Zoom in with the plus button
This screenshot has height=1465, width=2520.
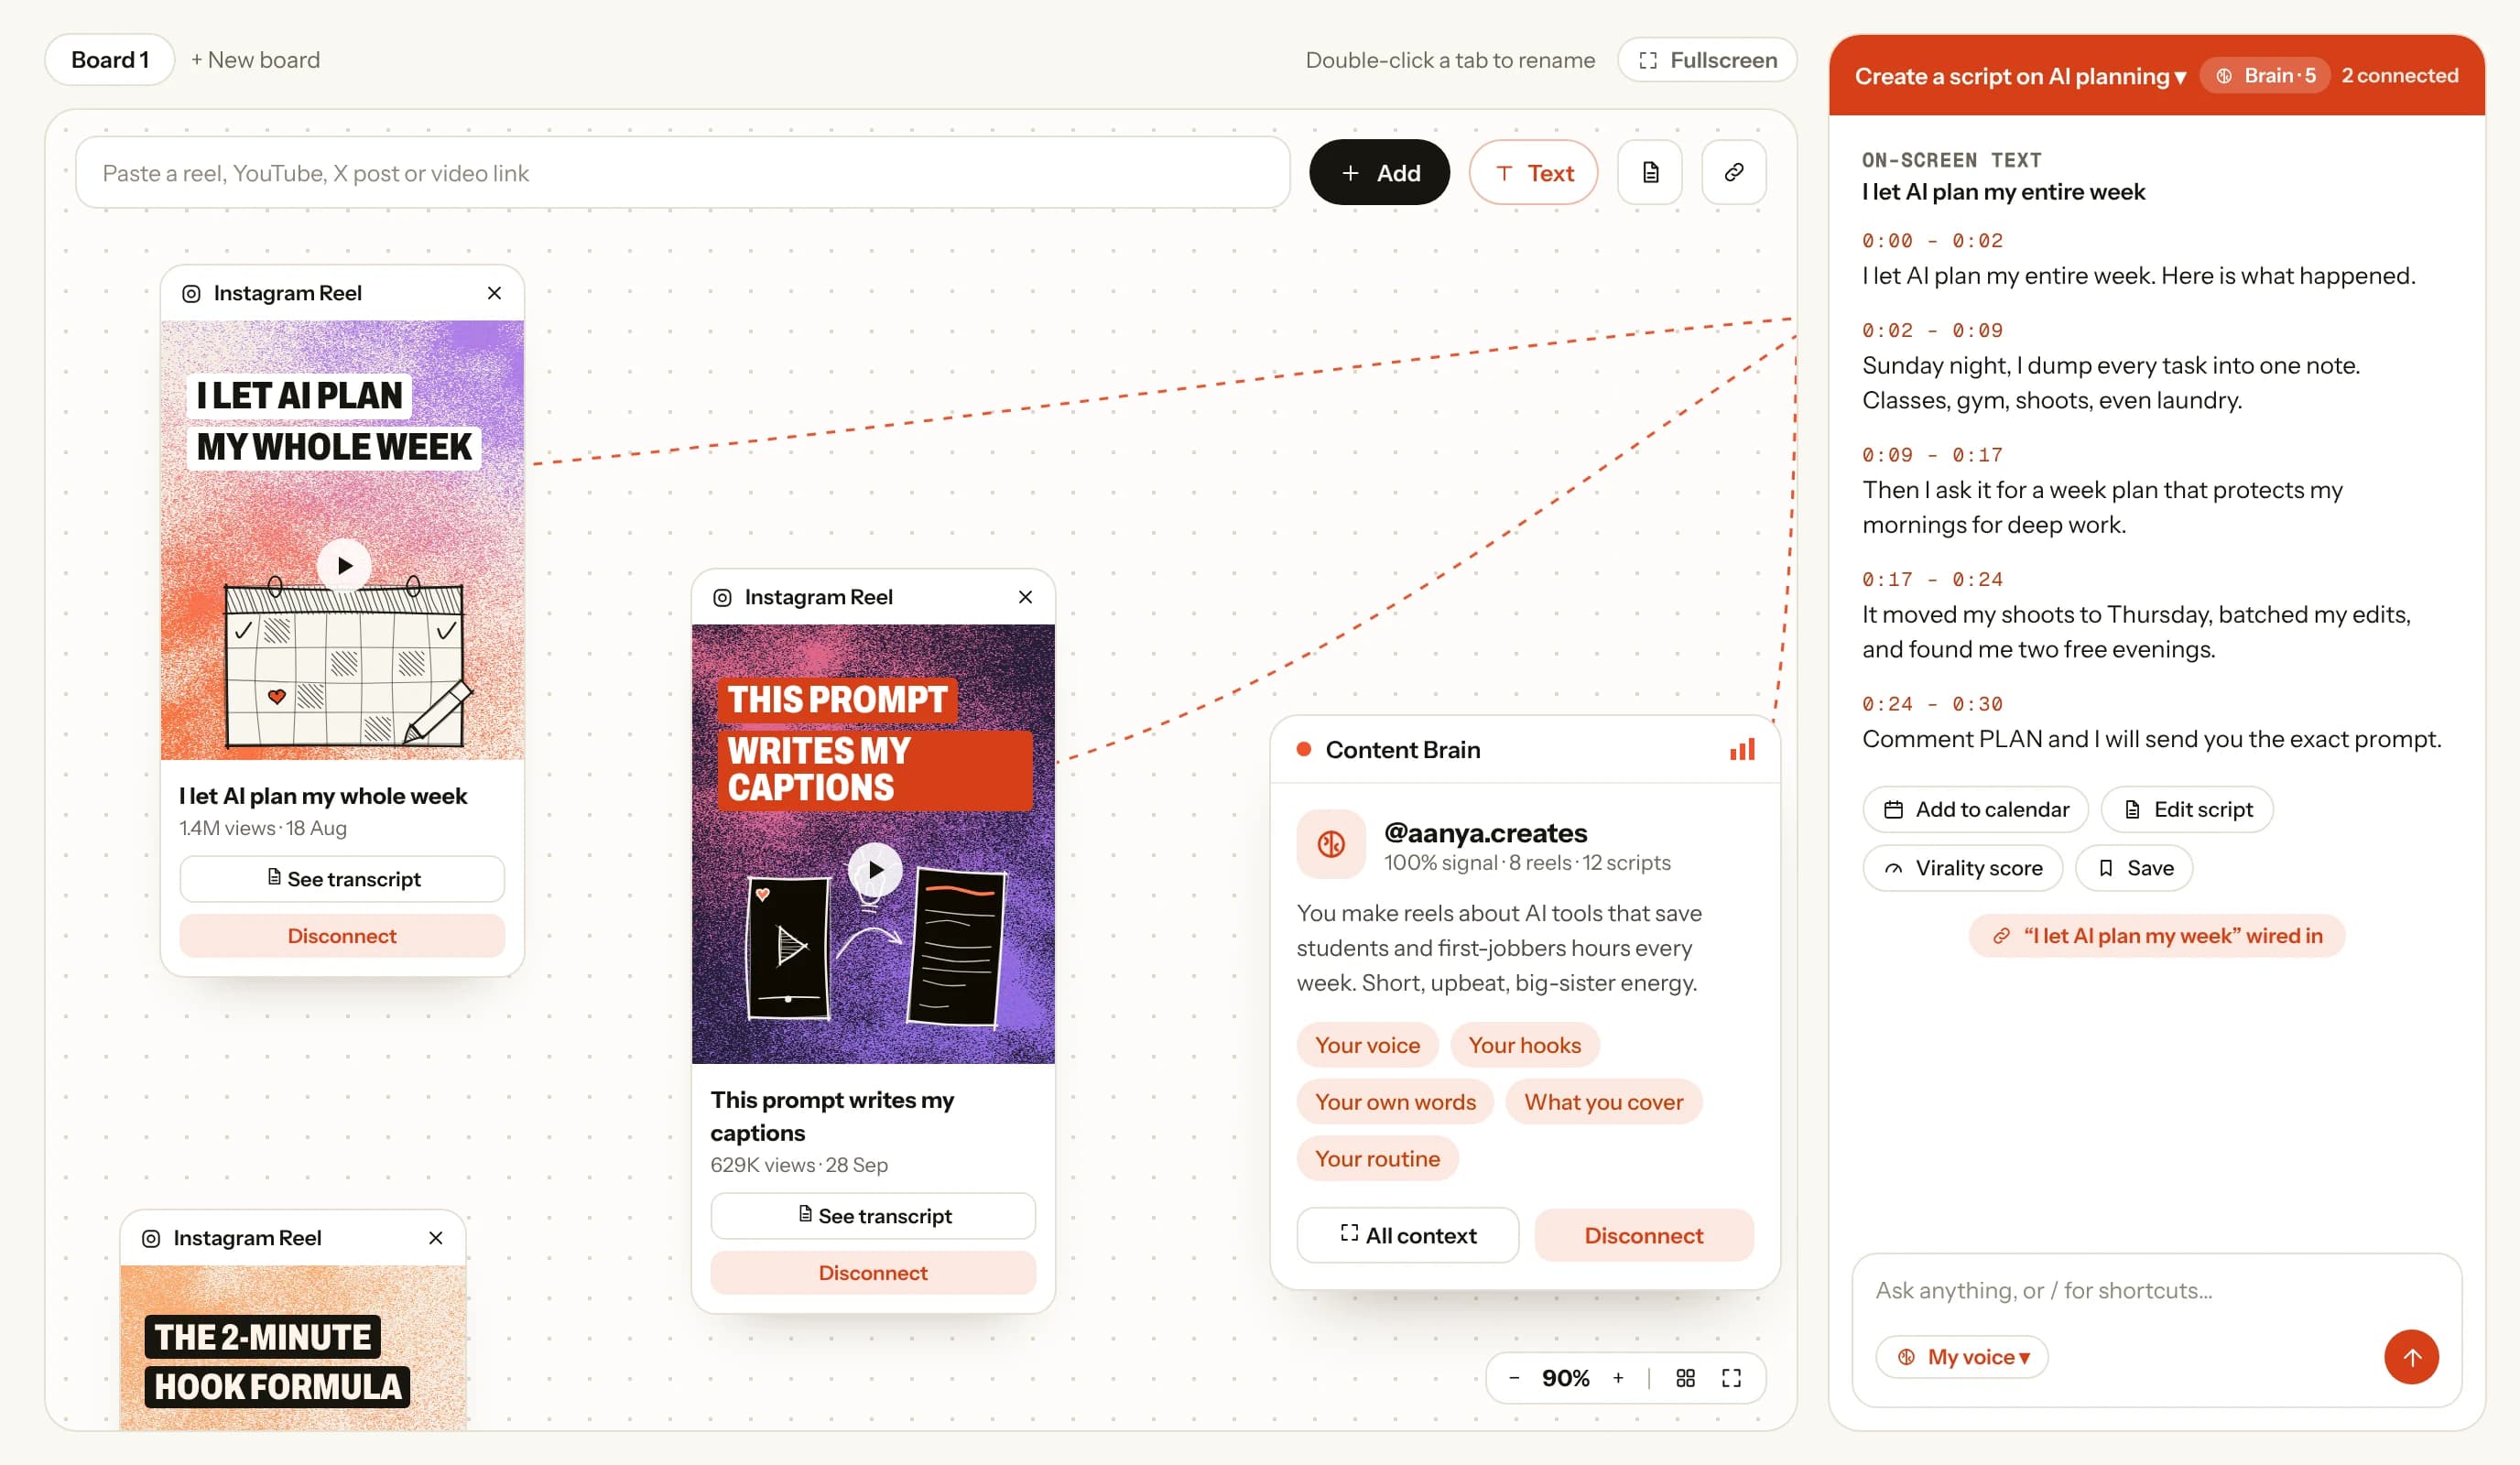1618,1378
